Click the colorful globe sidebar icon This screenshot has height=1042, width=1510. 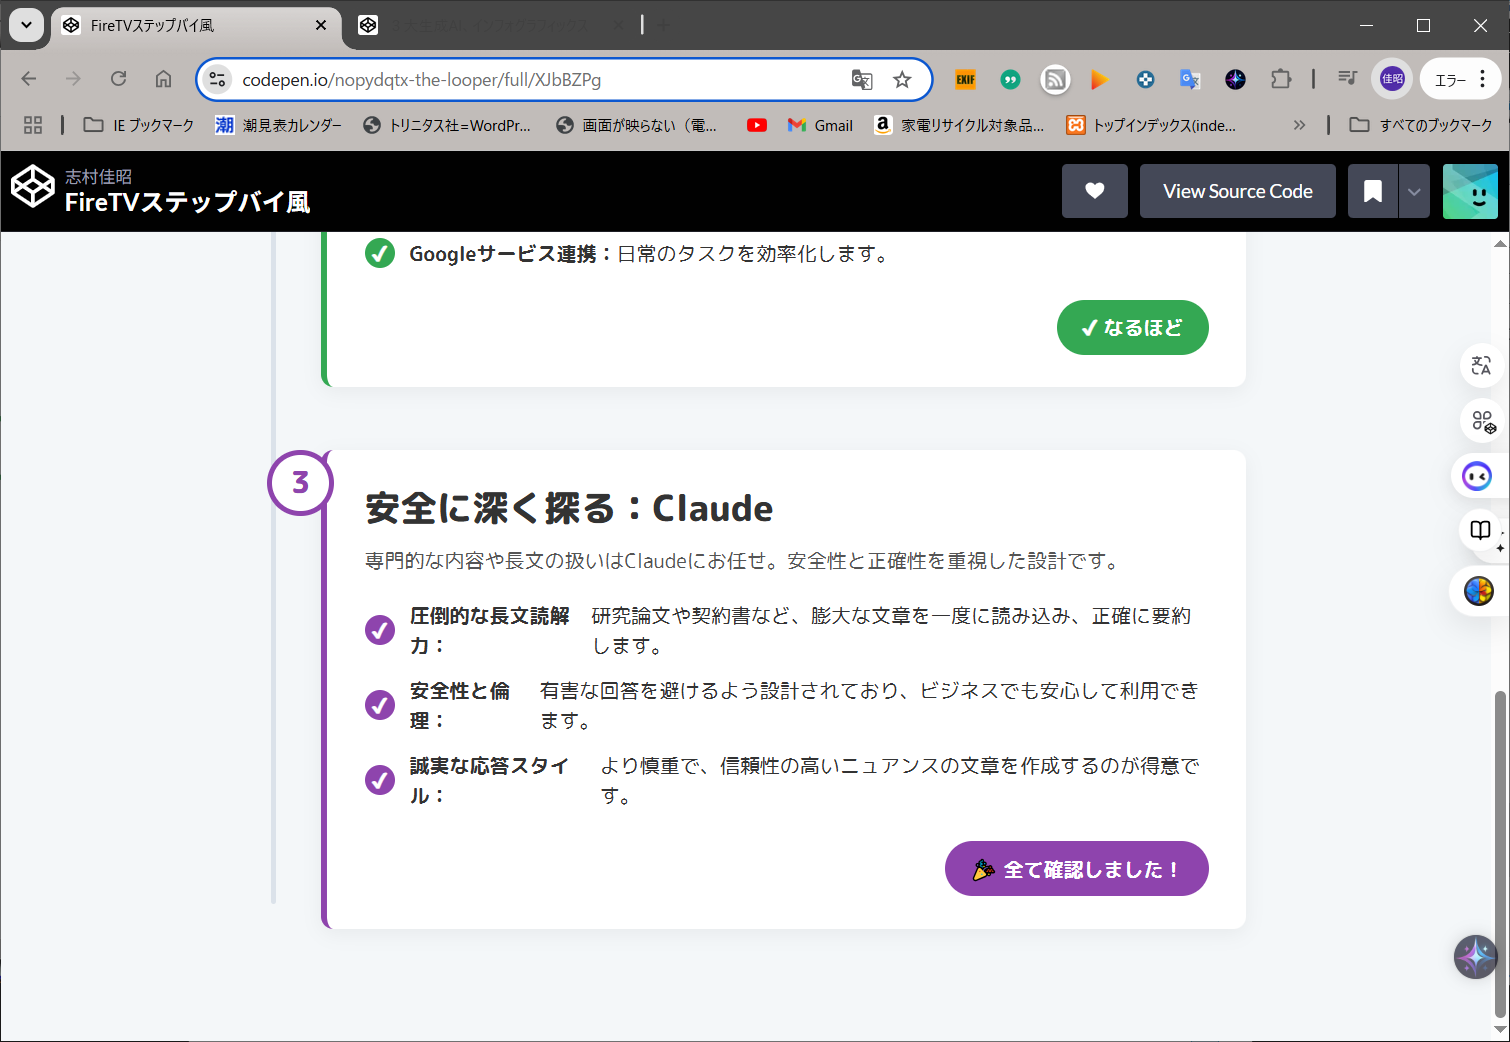point(1479,591)
